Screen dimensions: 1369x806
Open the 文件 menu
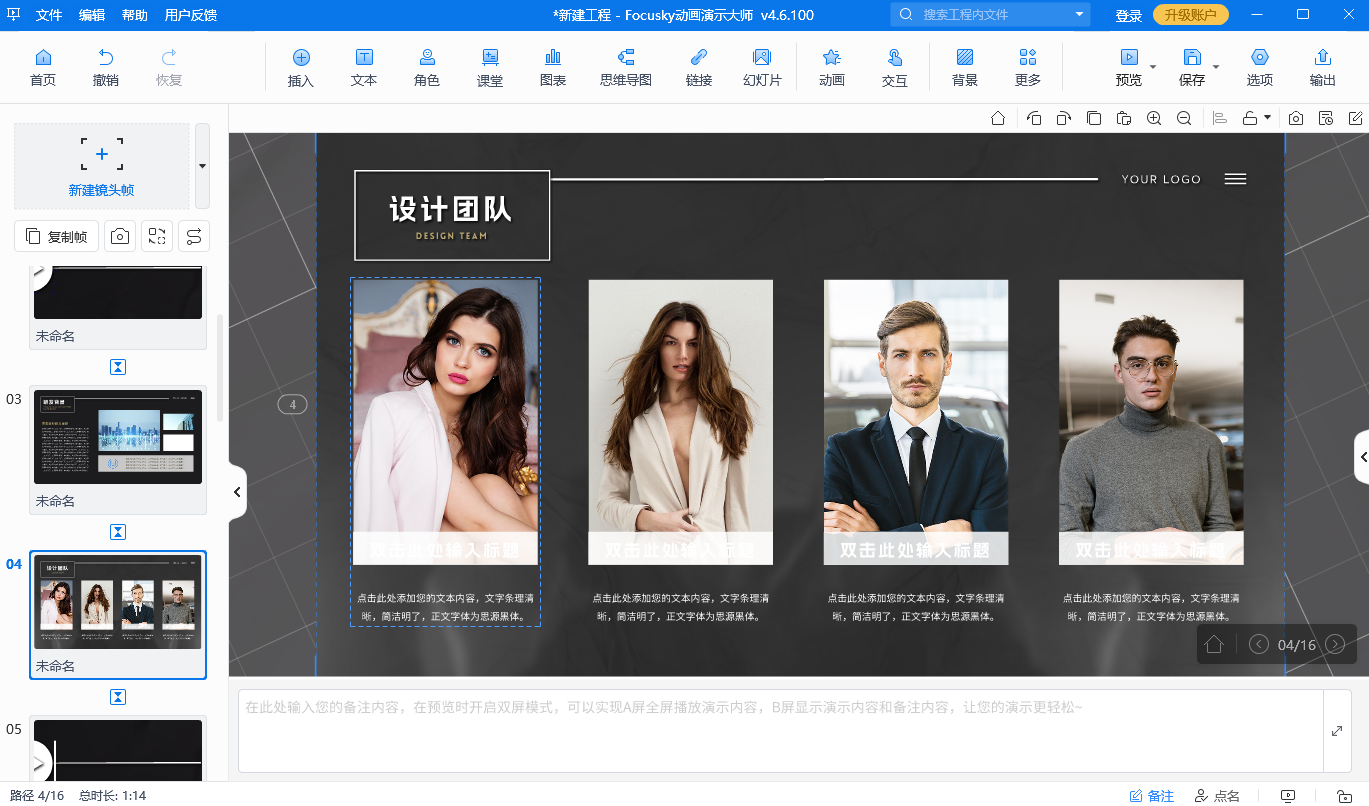click(48, 15)
